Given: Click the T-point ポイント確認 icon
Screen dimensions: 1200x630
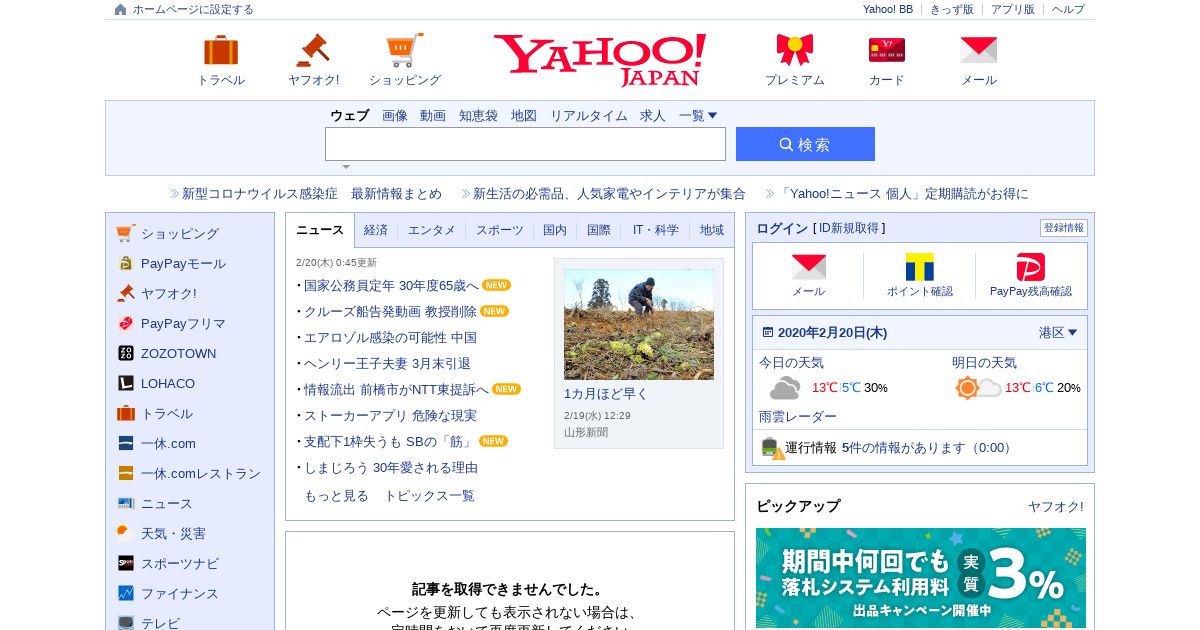Looking at the screenshot, I should 920,267.
